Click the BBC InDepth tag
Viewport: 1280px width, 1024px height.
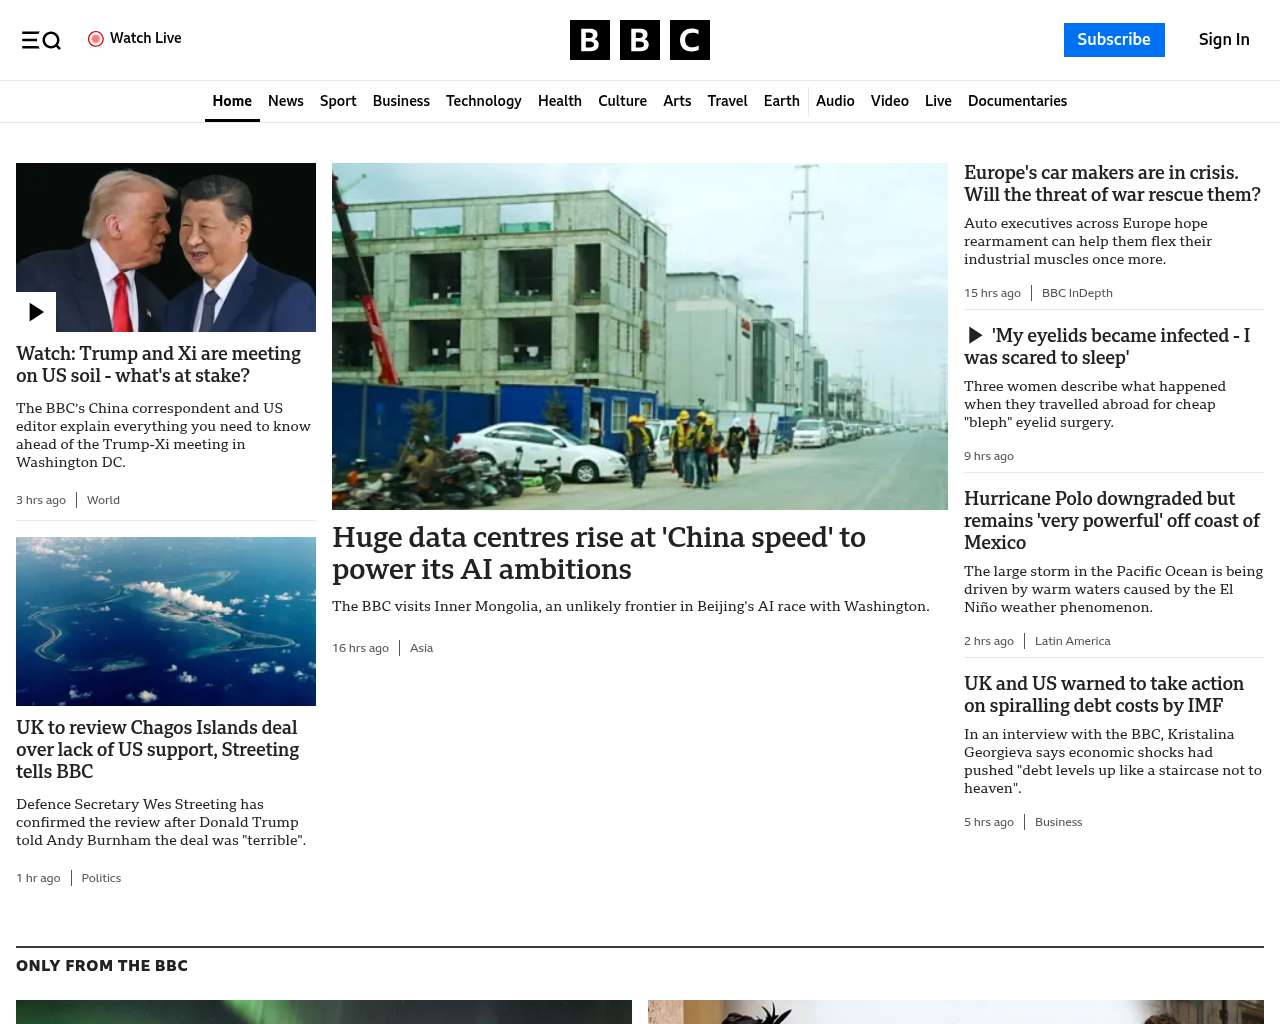pos(1077,293)
